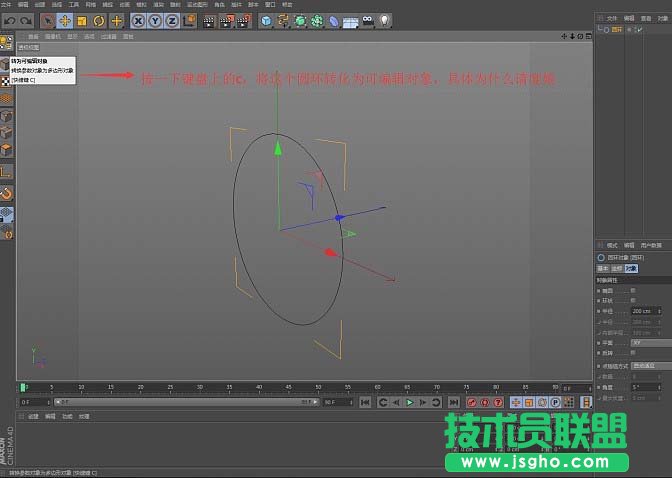Image resolution: width=672 pixels, height=478 pixels.
Task: Click the radius field showing 200 cm
Action: pyautogui.click(x=644, y=311)
